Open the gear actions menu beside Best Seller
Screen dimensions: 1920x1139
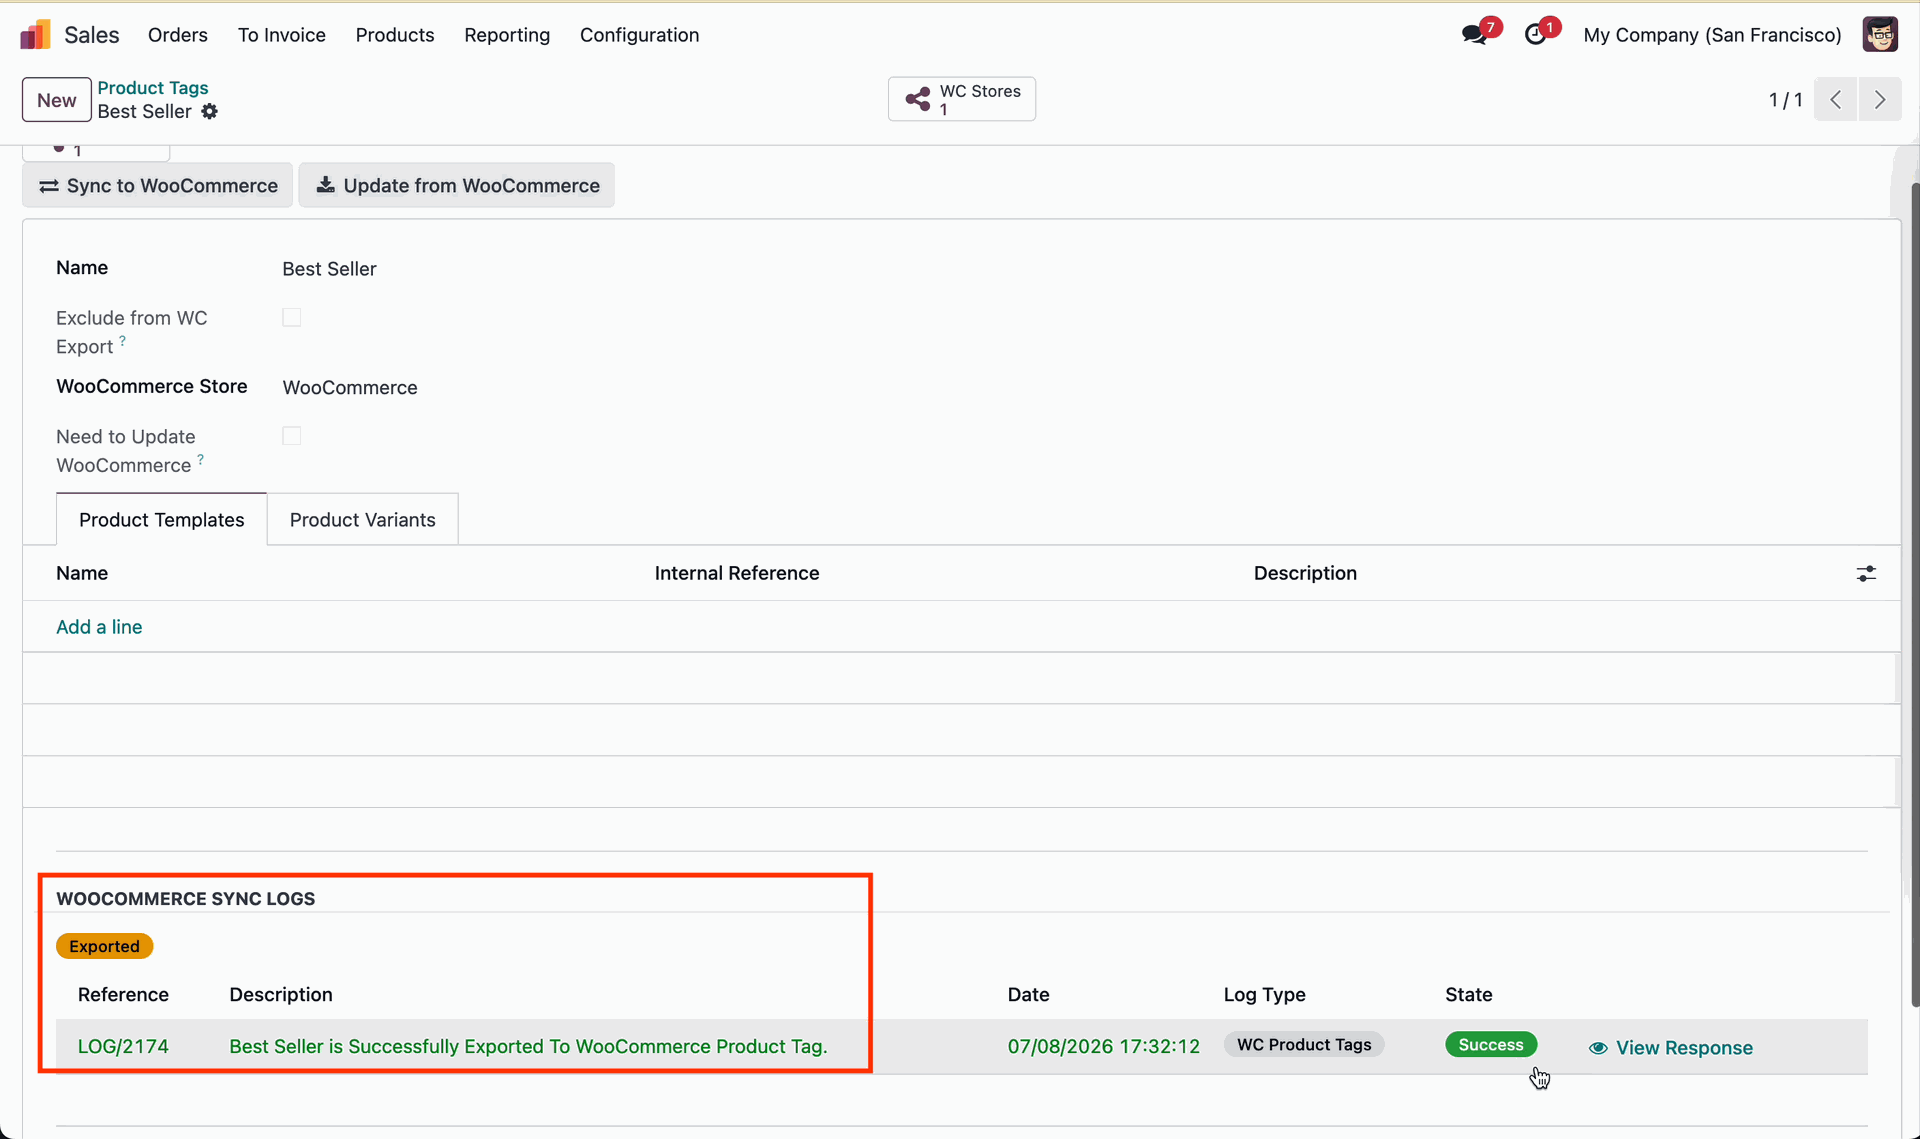[x=209, y=112]
